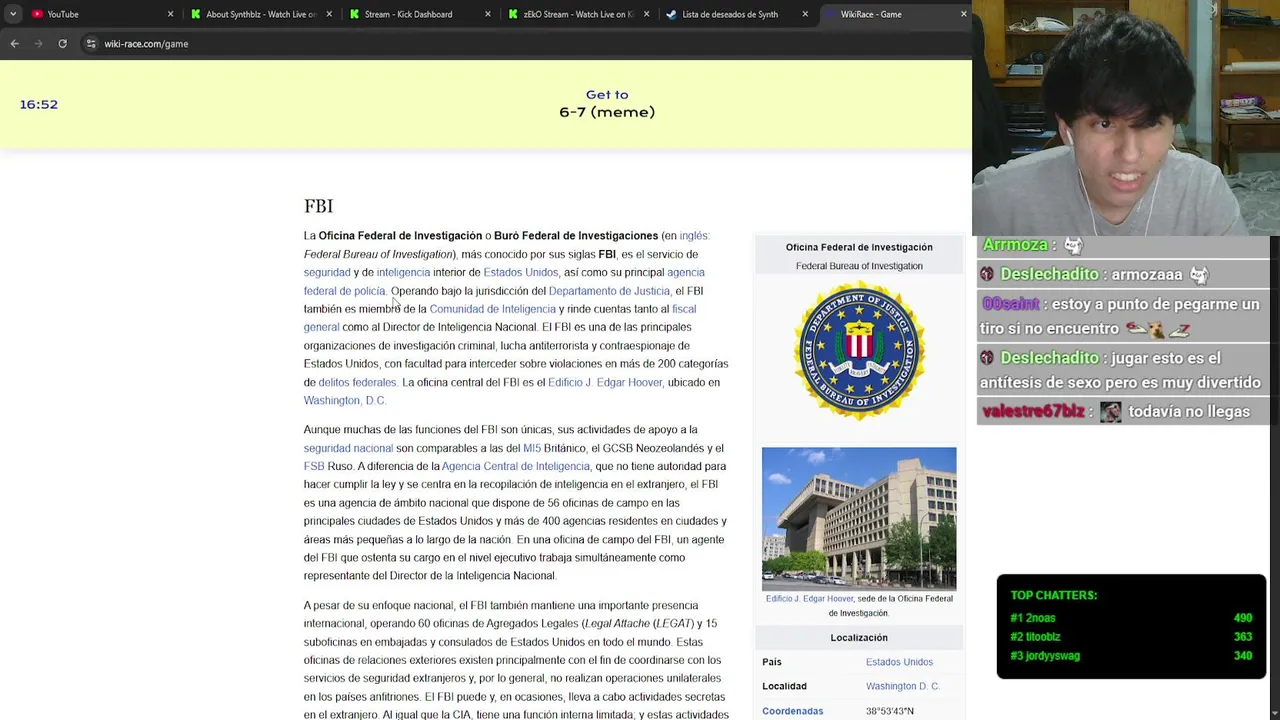
Task: Follow the 'FSB' link
Action: (x=314, y=466)
